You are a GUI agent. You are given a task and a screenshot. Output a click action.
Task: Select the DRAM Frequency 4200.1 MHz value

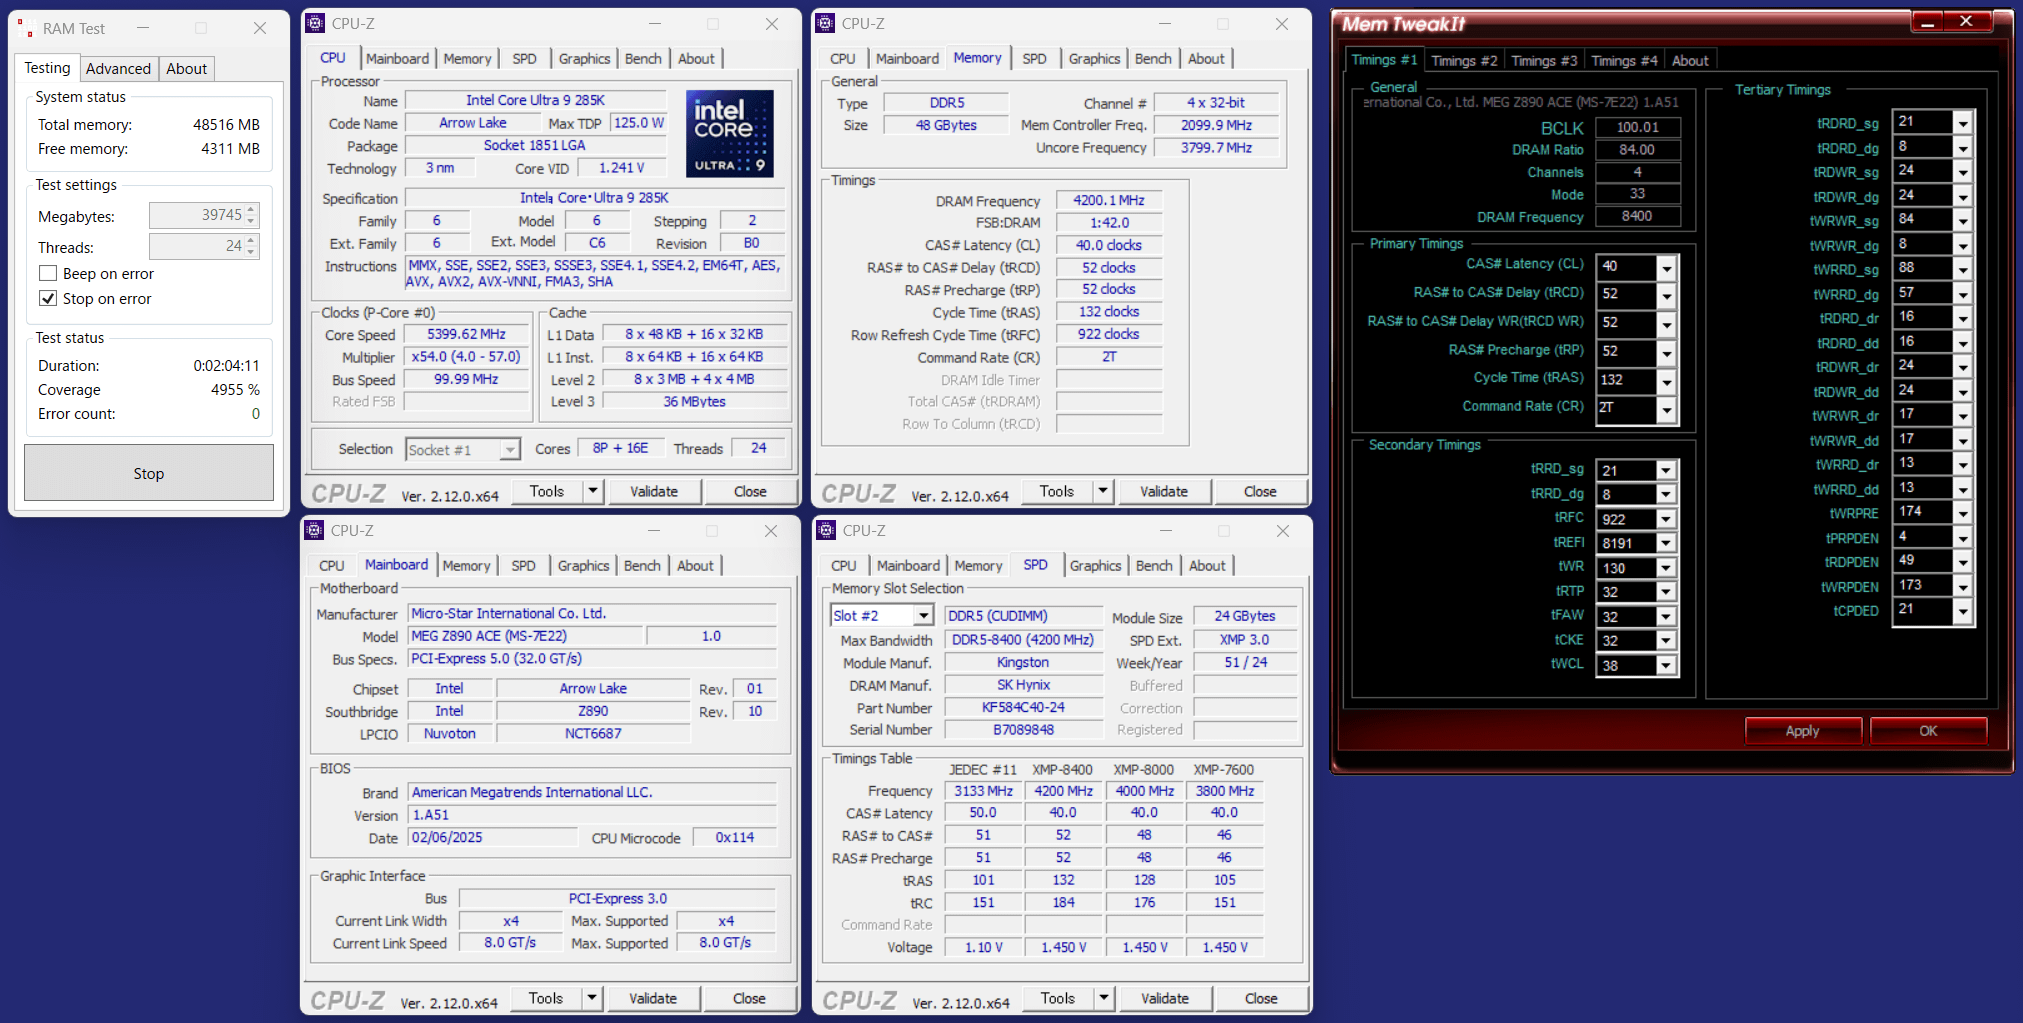(x=1109, y=200)
